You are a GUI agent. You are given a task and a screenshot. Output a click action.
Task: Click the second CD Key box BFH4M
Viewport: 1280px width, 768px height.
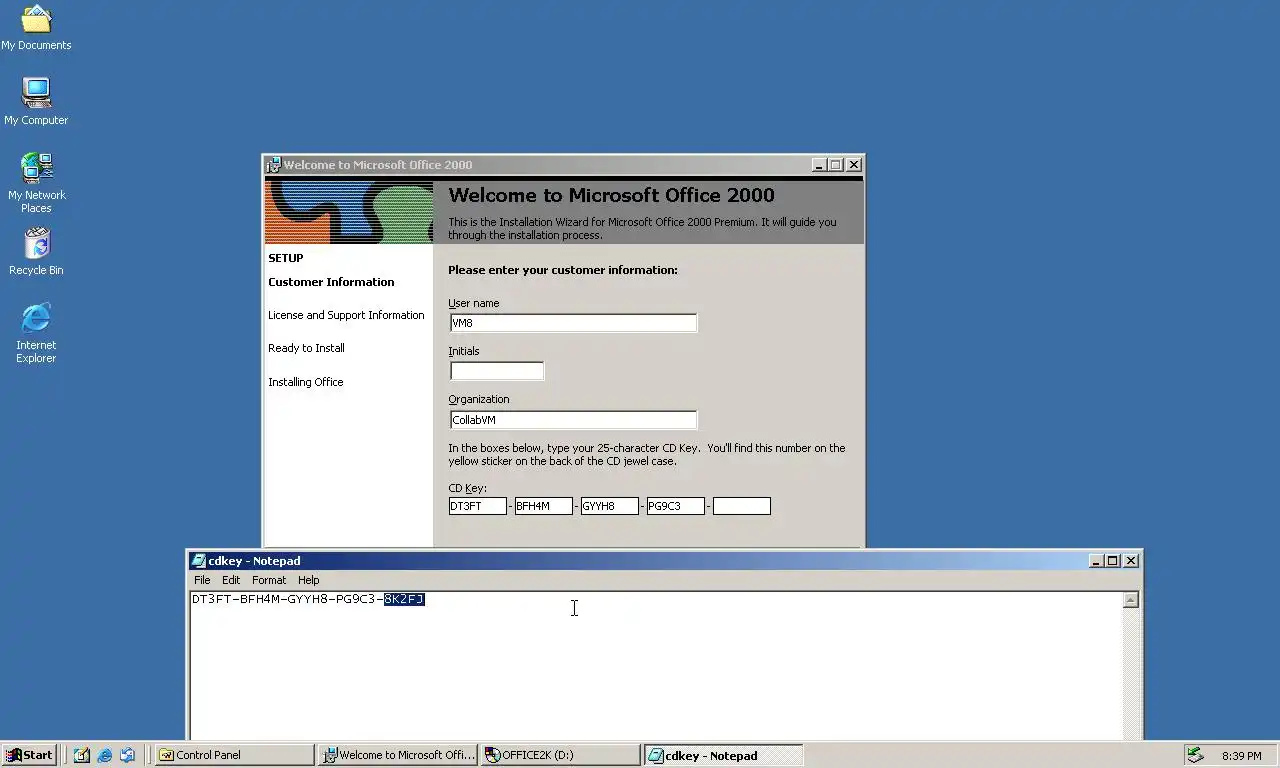tap(544, 506)
